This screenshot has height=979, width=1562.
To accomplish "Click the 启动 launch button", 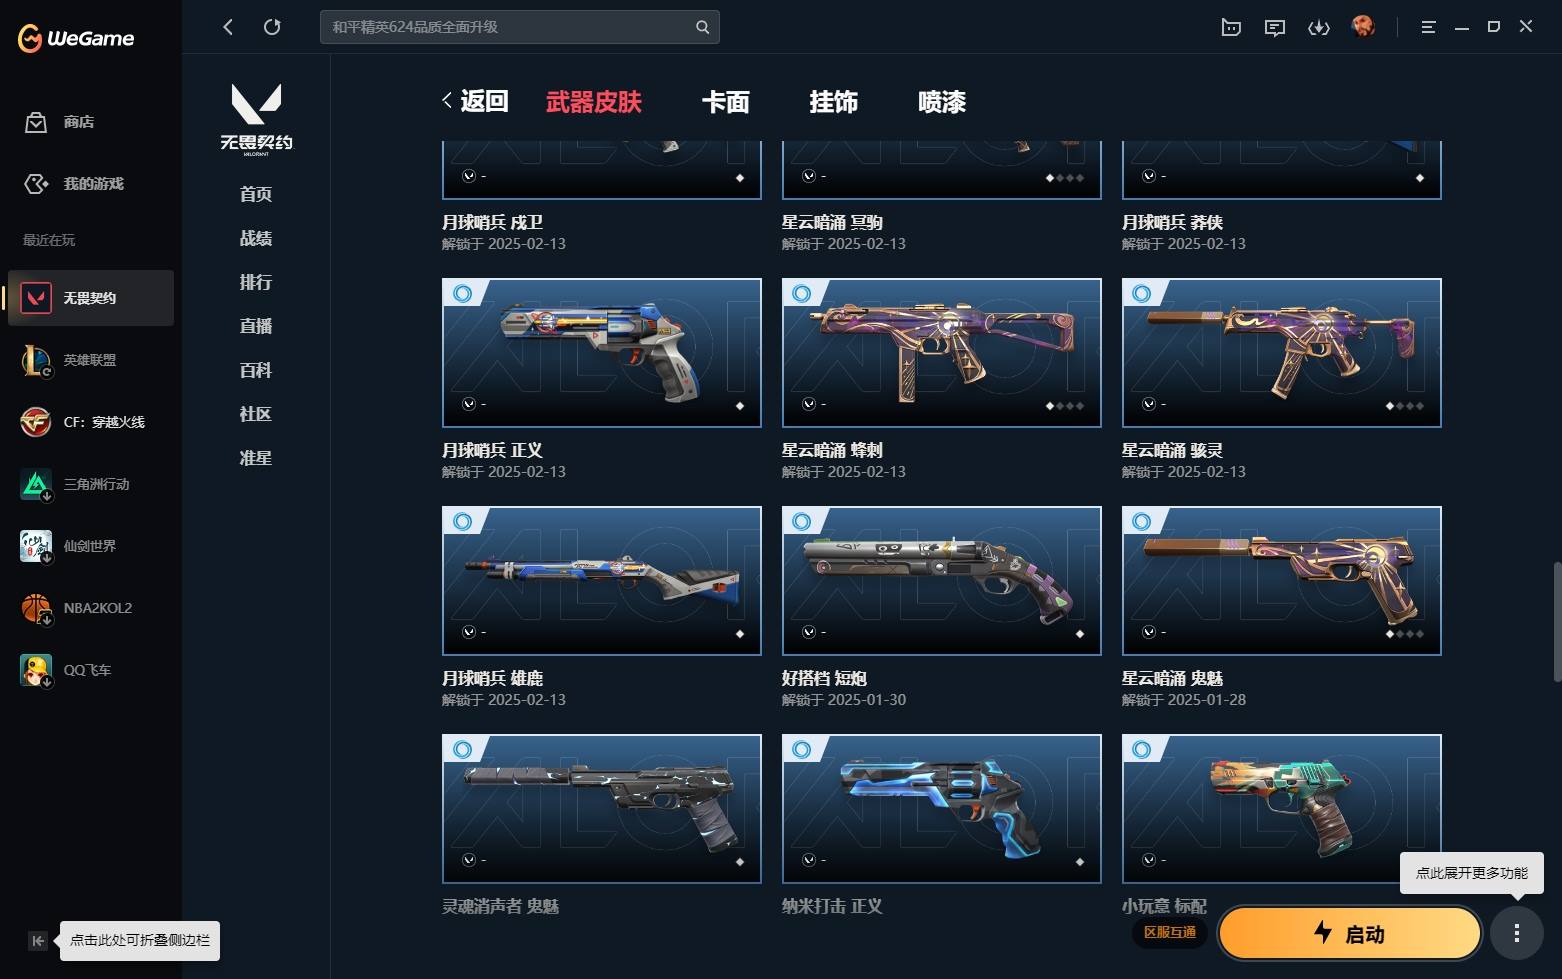I will click(x=1350, y=933).
